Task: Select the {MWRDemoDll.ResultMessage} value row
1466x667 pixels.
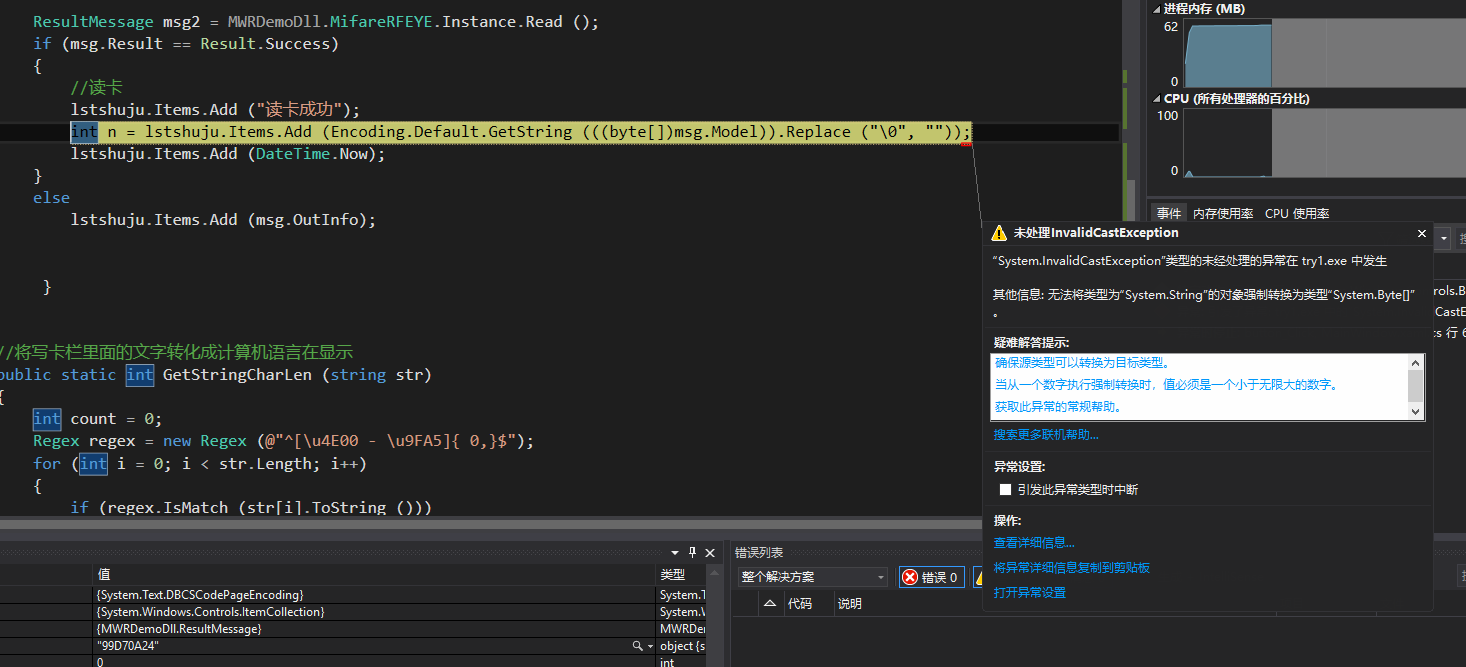Action: [x=374, y=629]
